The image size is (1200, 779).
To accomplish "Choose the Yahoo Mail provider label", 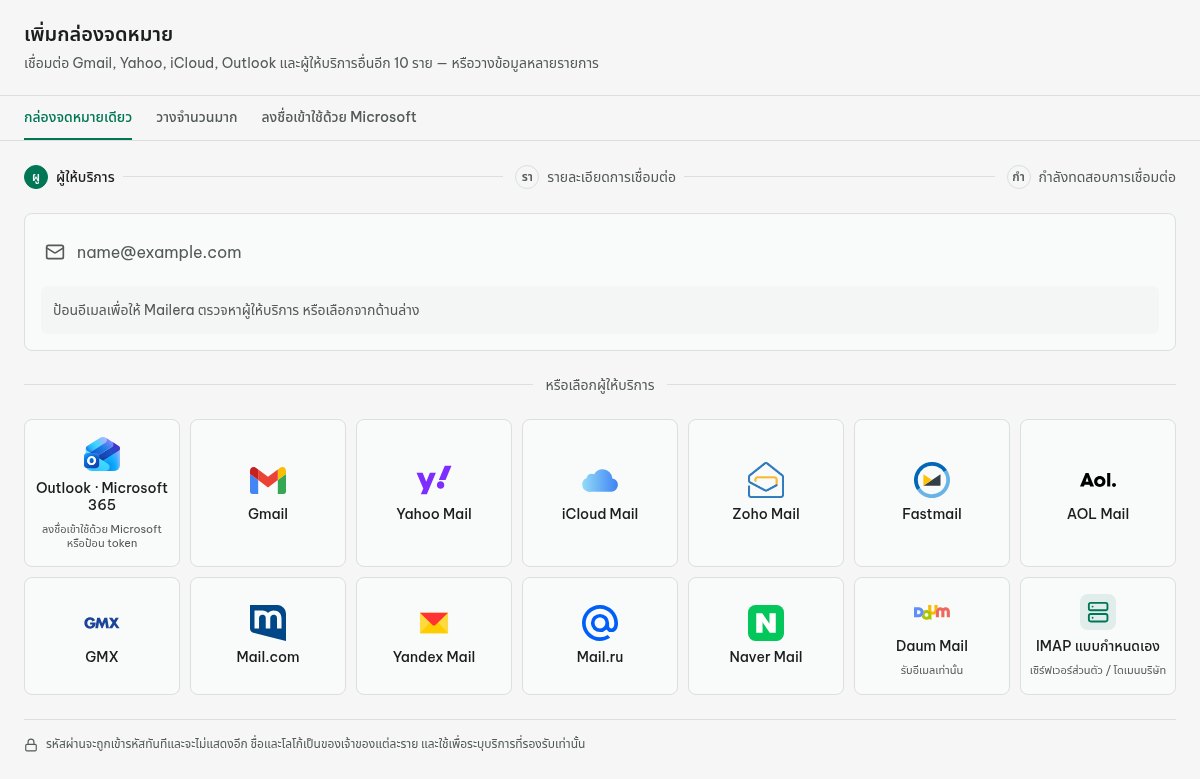I will 434,514.
